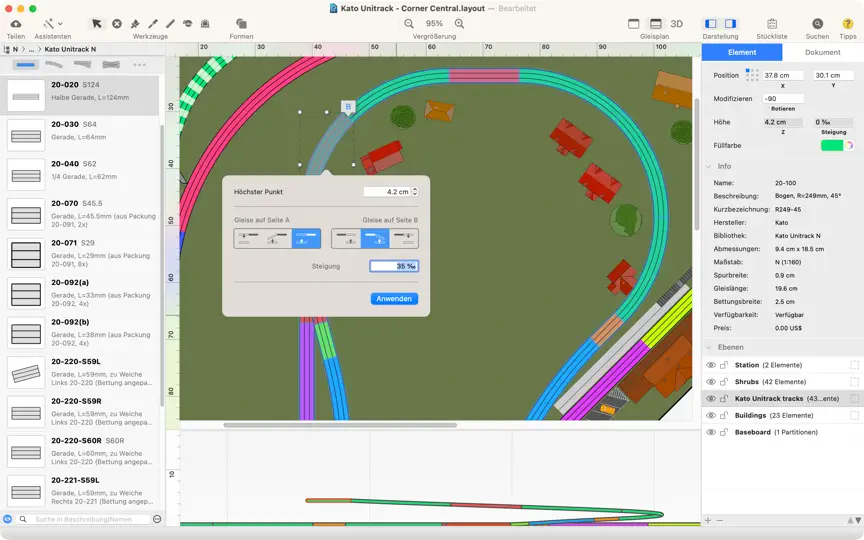Screen dimensions: 864x540
Task: Click the Steigung 35 ‰ field
Action: (x=394, y=266)
